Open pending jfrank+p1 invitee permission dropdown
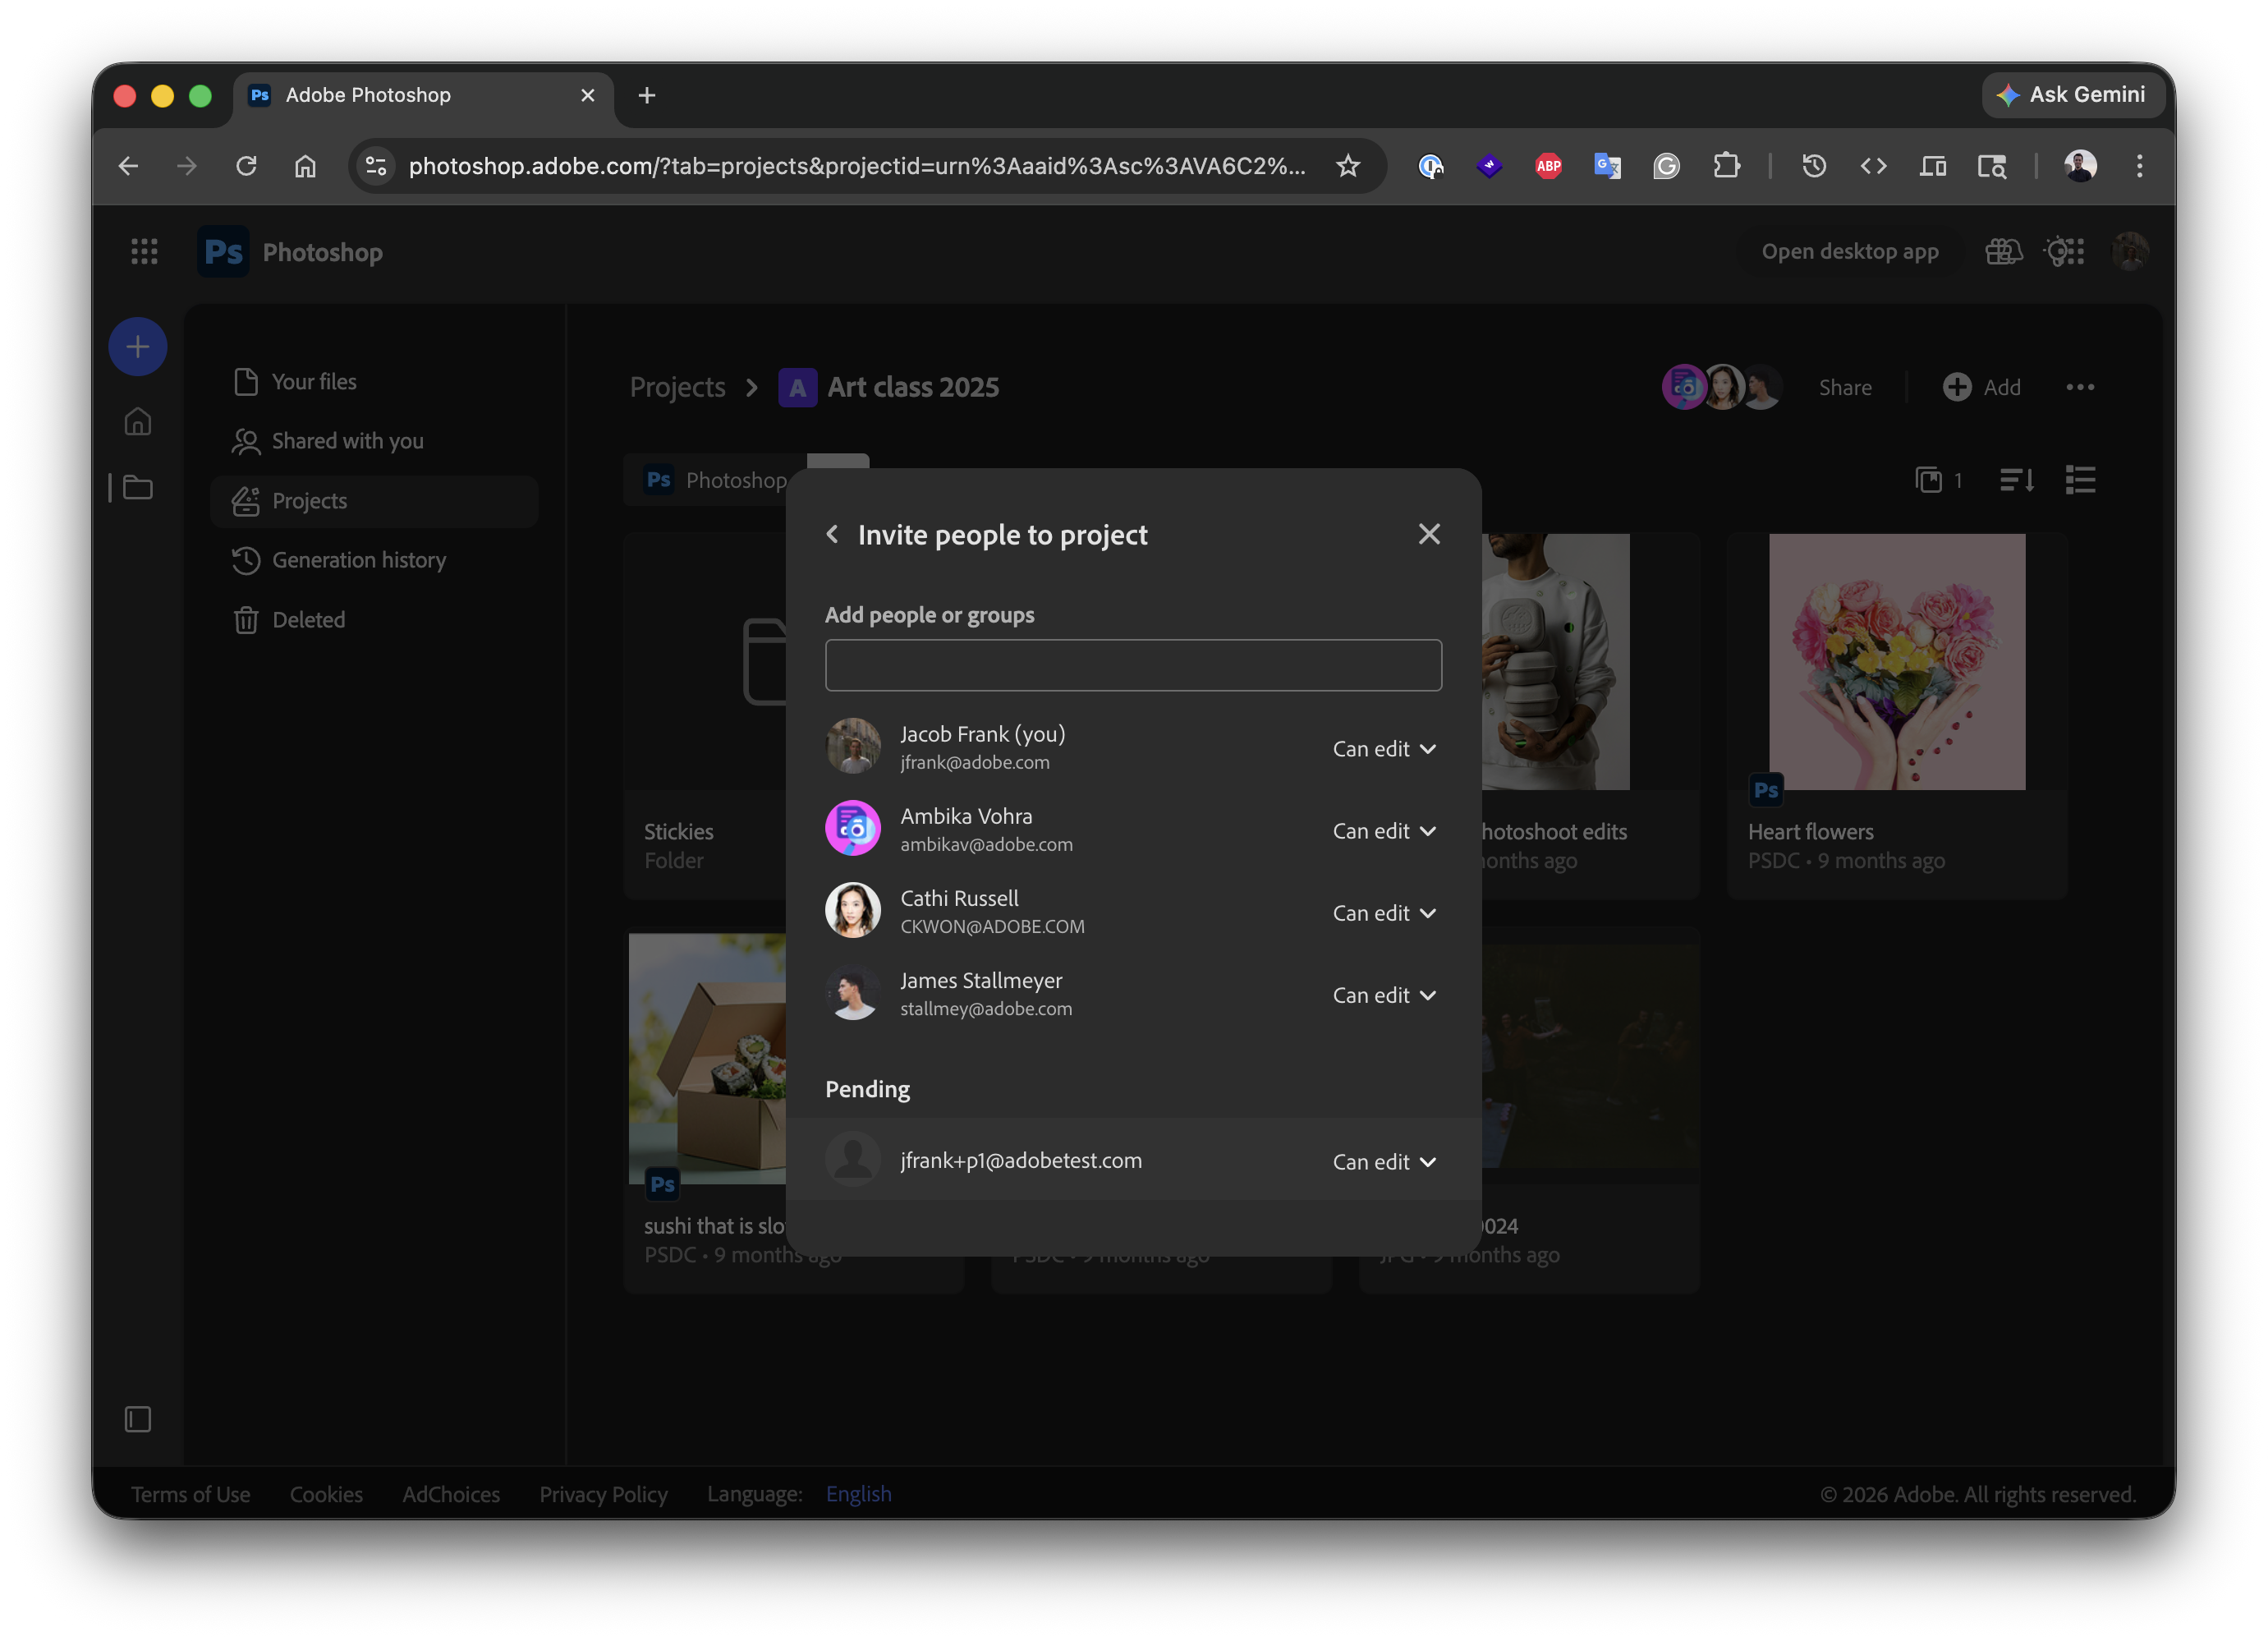 1384,1161
